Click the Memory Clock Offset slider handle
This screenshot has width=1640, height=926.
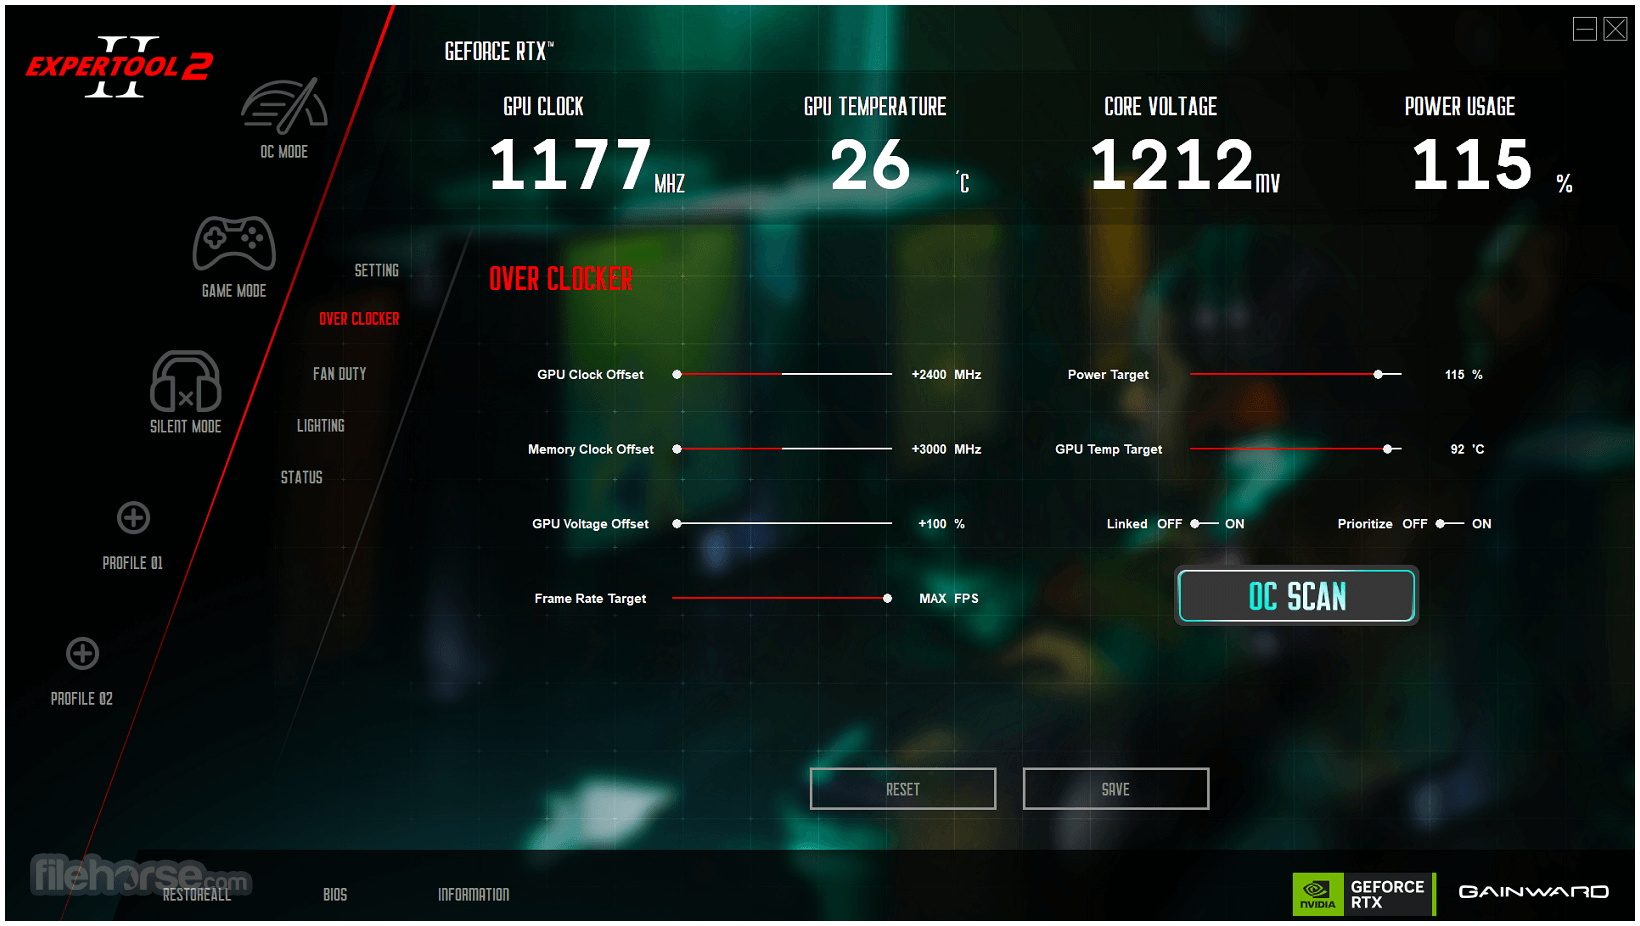click(x=677, y=450)
